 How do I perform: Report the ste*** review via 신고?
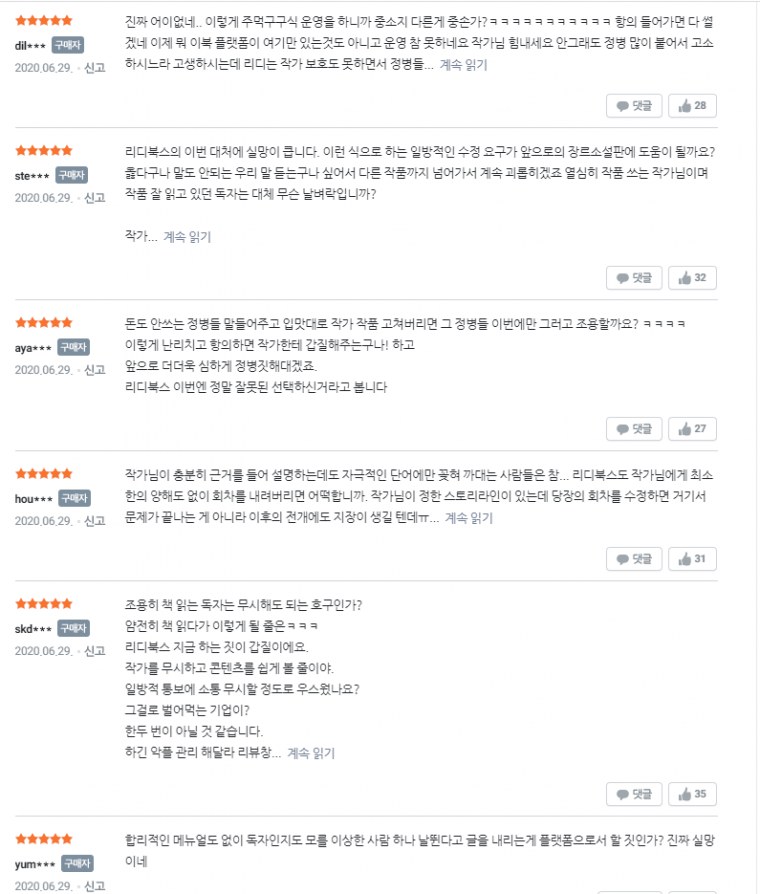point(95,198)
